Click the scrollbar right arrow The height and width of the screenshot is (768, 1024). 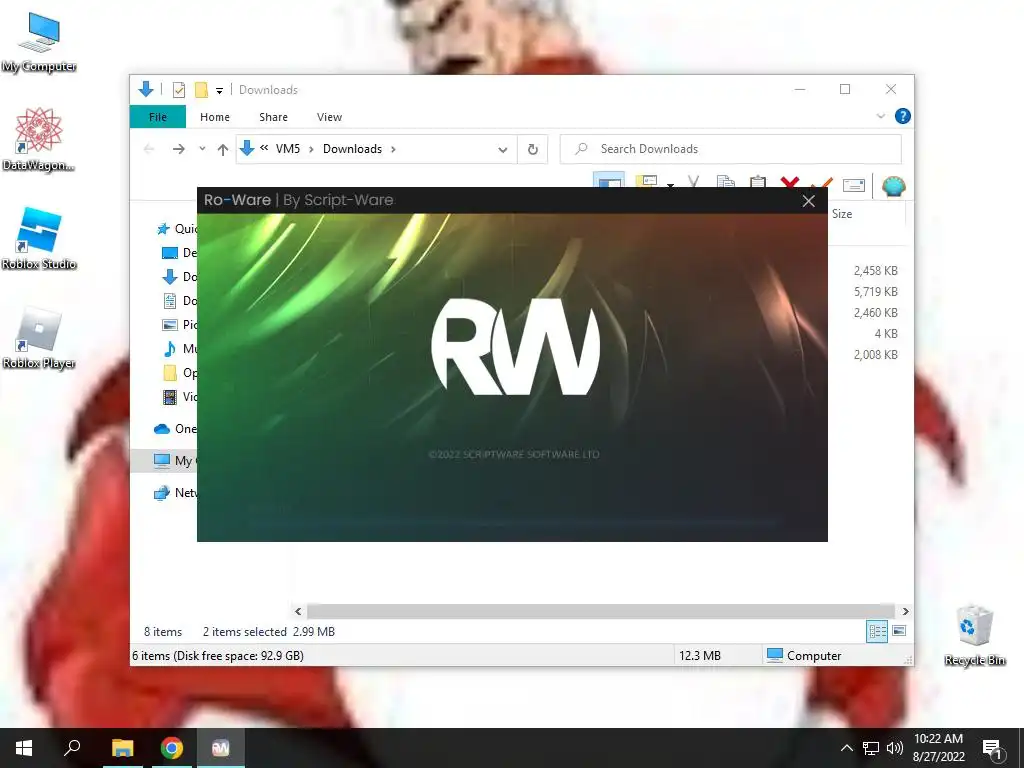click(905, 611)
